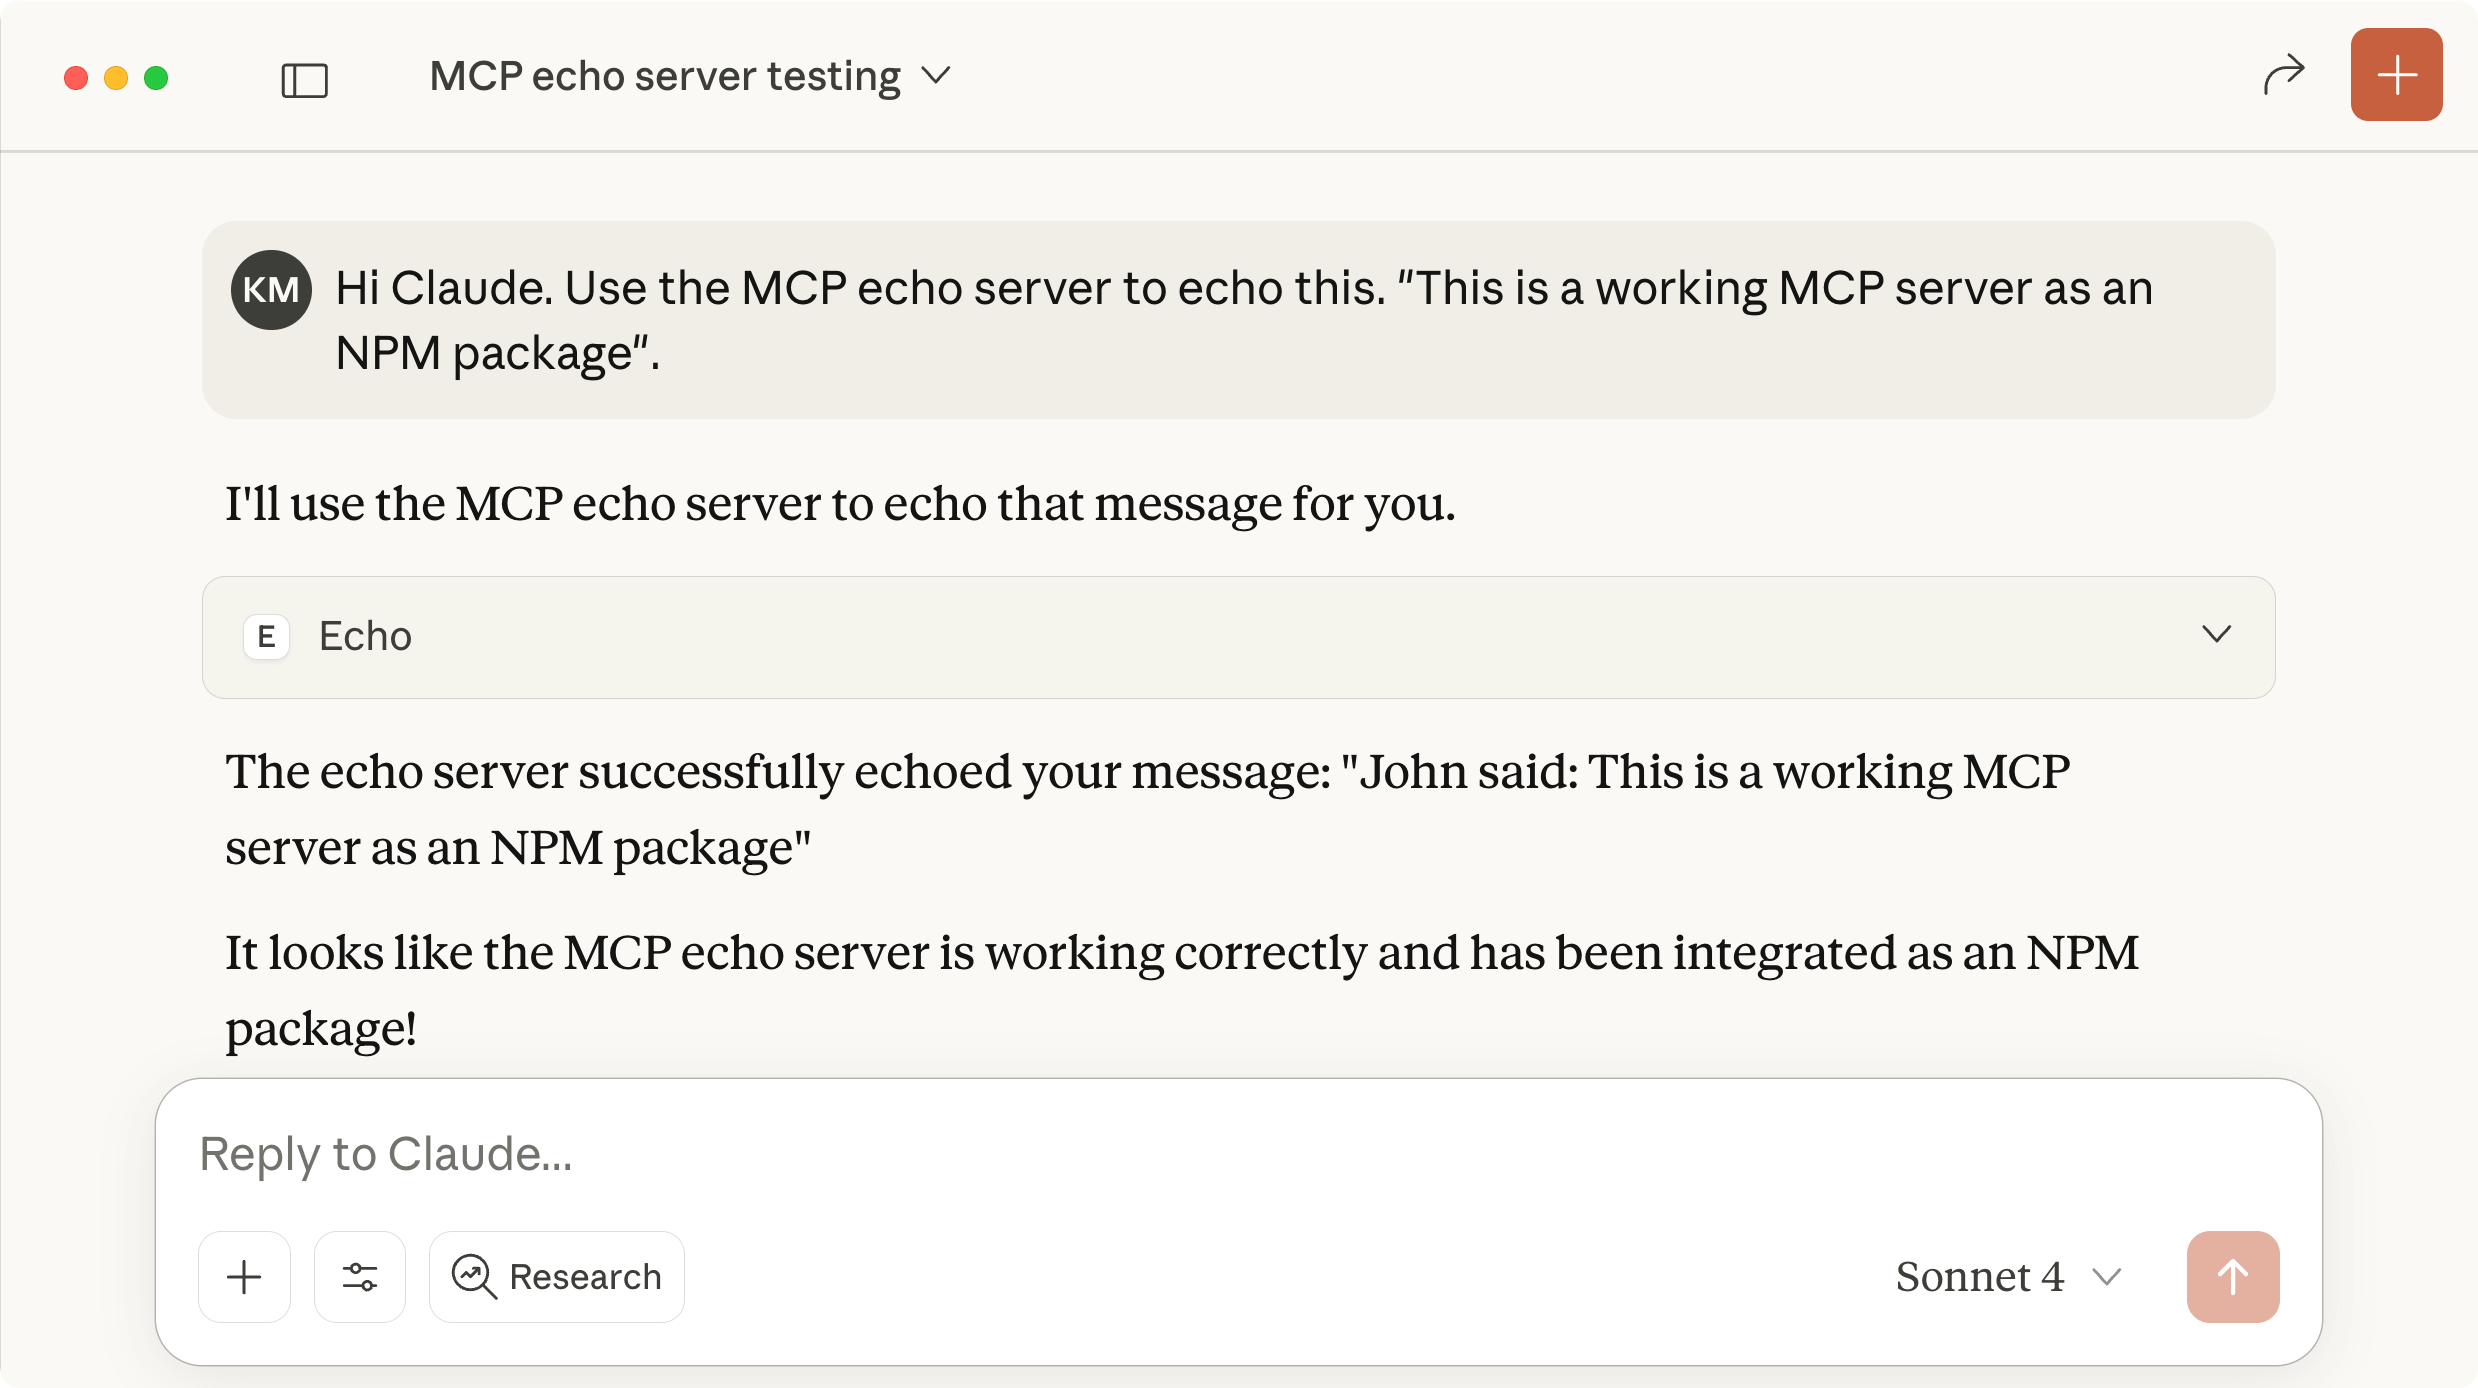
Task: Click the attach plus button in reply box
Action: tap(244, 1277)
